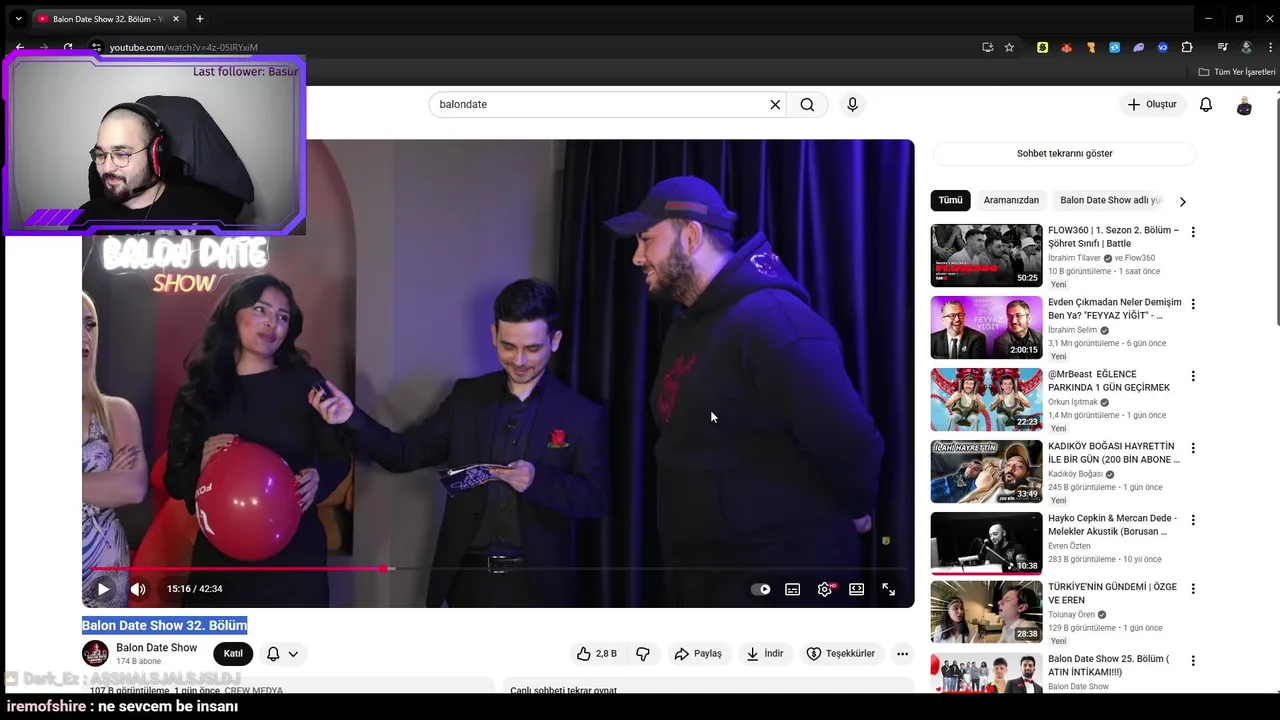Open subscription notification bell dropdown

tap(282, 654)
